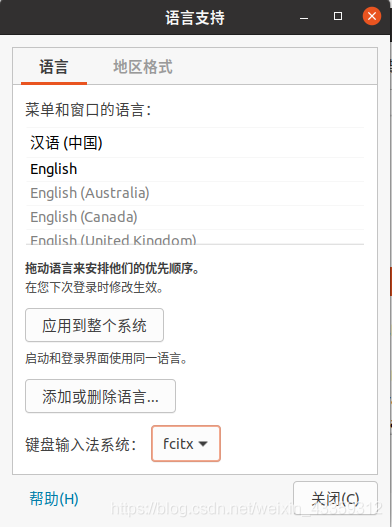392x527 pixels.
Task: Select English (United Kingdom) row
Action: [x=195, y=237]
